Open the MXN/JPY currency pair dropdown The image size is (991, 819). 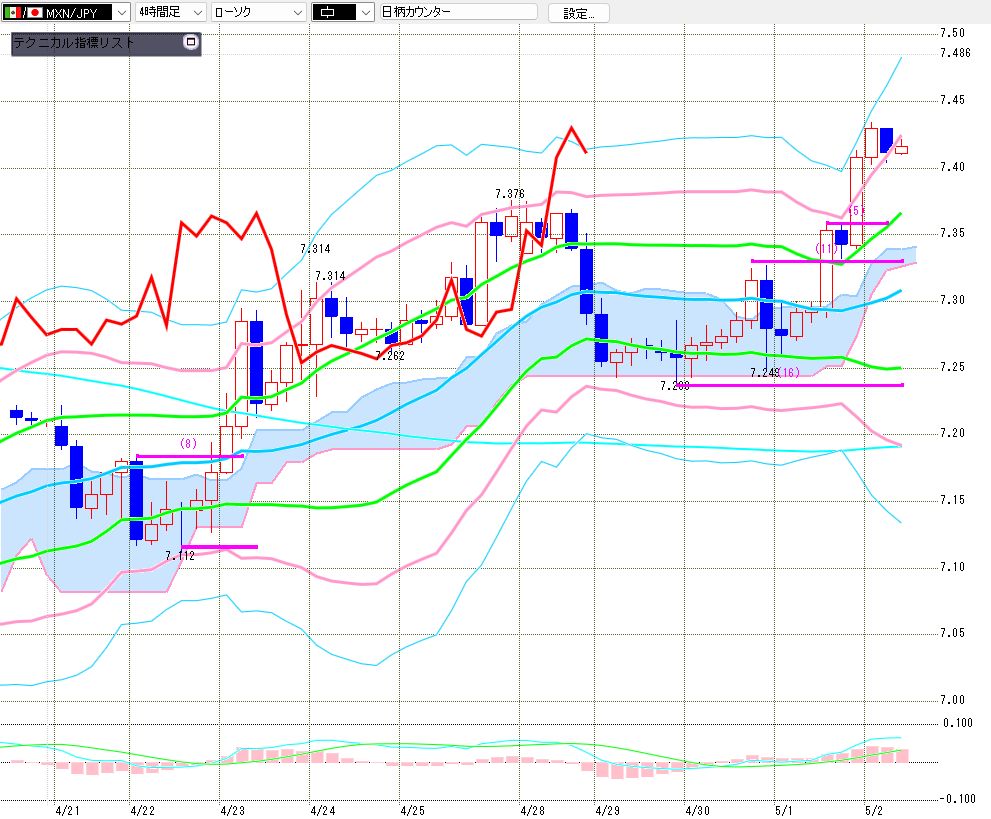click(x=66, y=12)
